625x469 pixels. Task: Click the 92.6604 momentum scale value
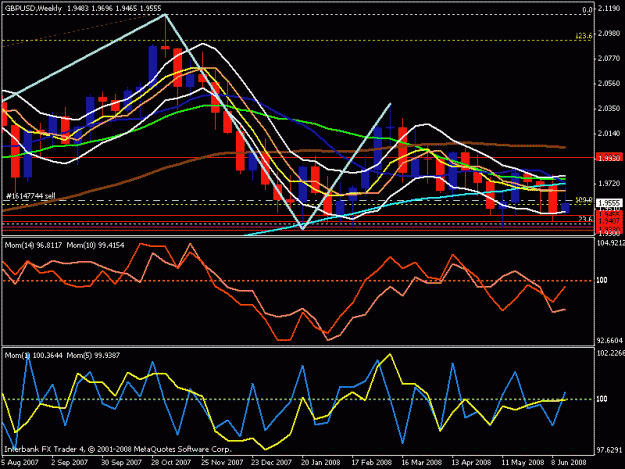tap(609, 341)
